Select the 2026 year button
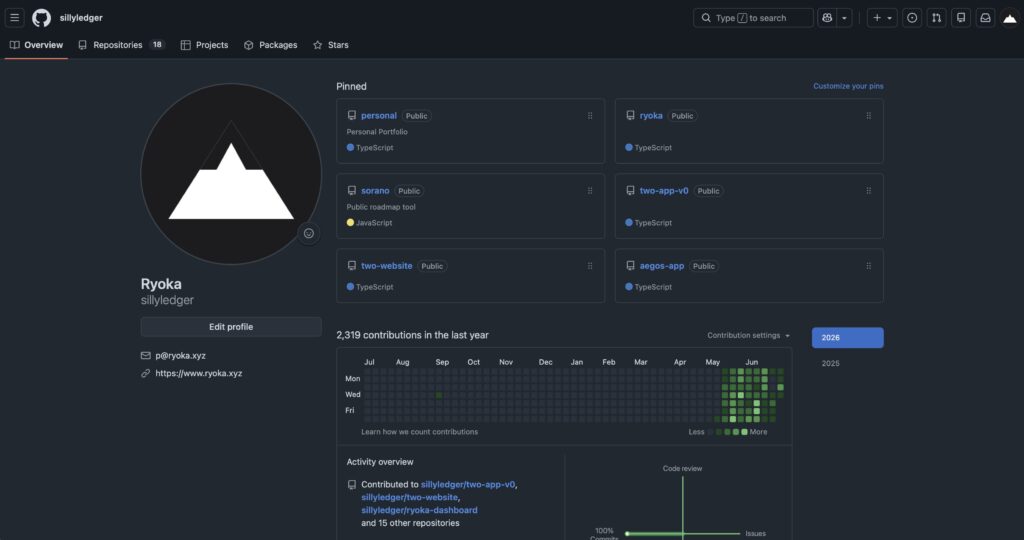Image resolution: width=1024 pixels, height=540 pixels. pos(847,338)
